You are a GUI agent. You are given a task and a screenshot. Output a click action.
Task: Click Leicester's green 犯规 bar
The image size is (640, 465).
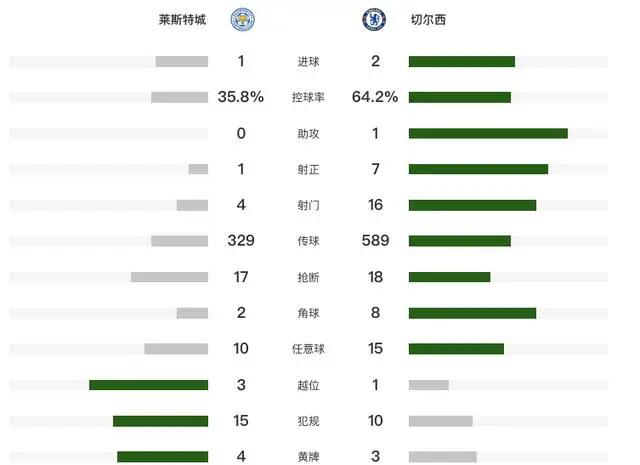point(160,421)
